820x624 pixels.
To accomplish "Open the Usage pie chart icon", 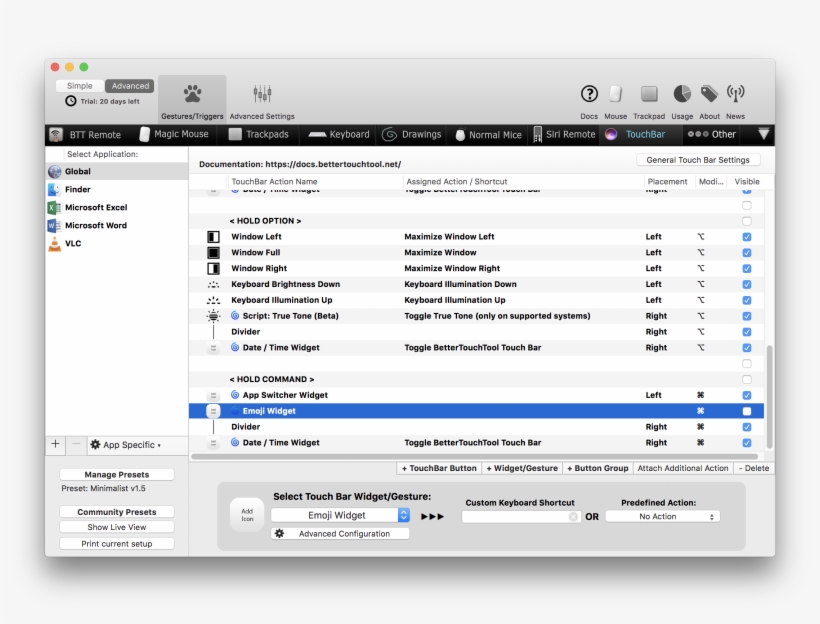I will 682,94.
